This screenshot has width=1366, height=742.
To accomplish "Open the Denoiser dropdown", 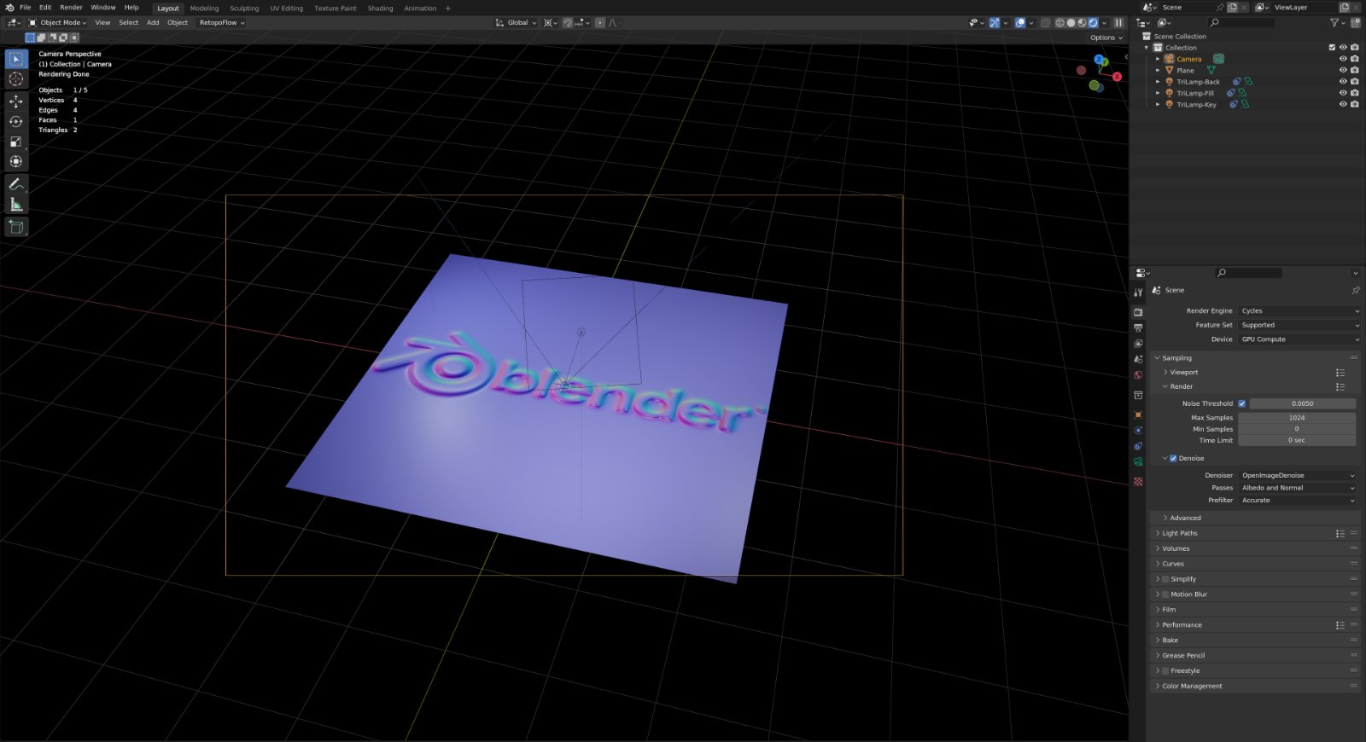I will (1297, 475).
